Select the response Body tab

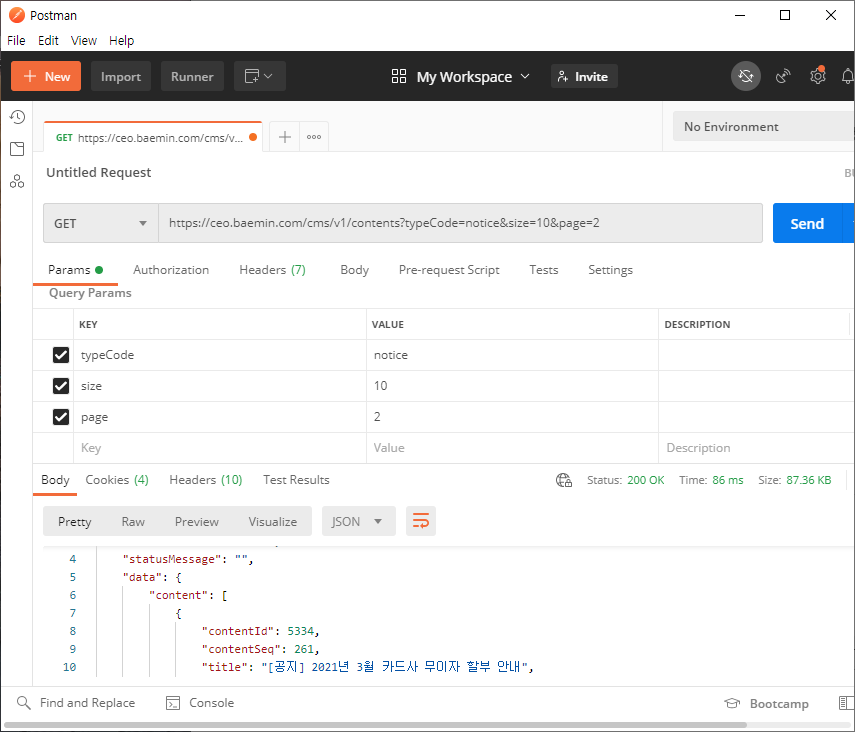point(55,480)
